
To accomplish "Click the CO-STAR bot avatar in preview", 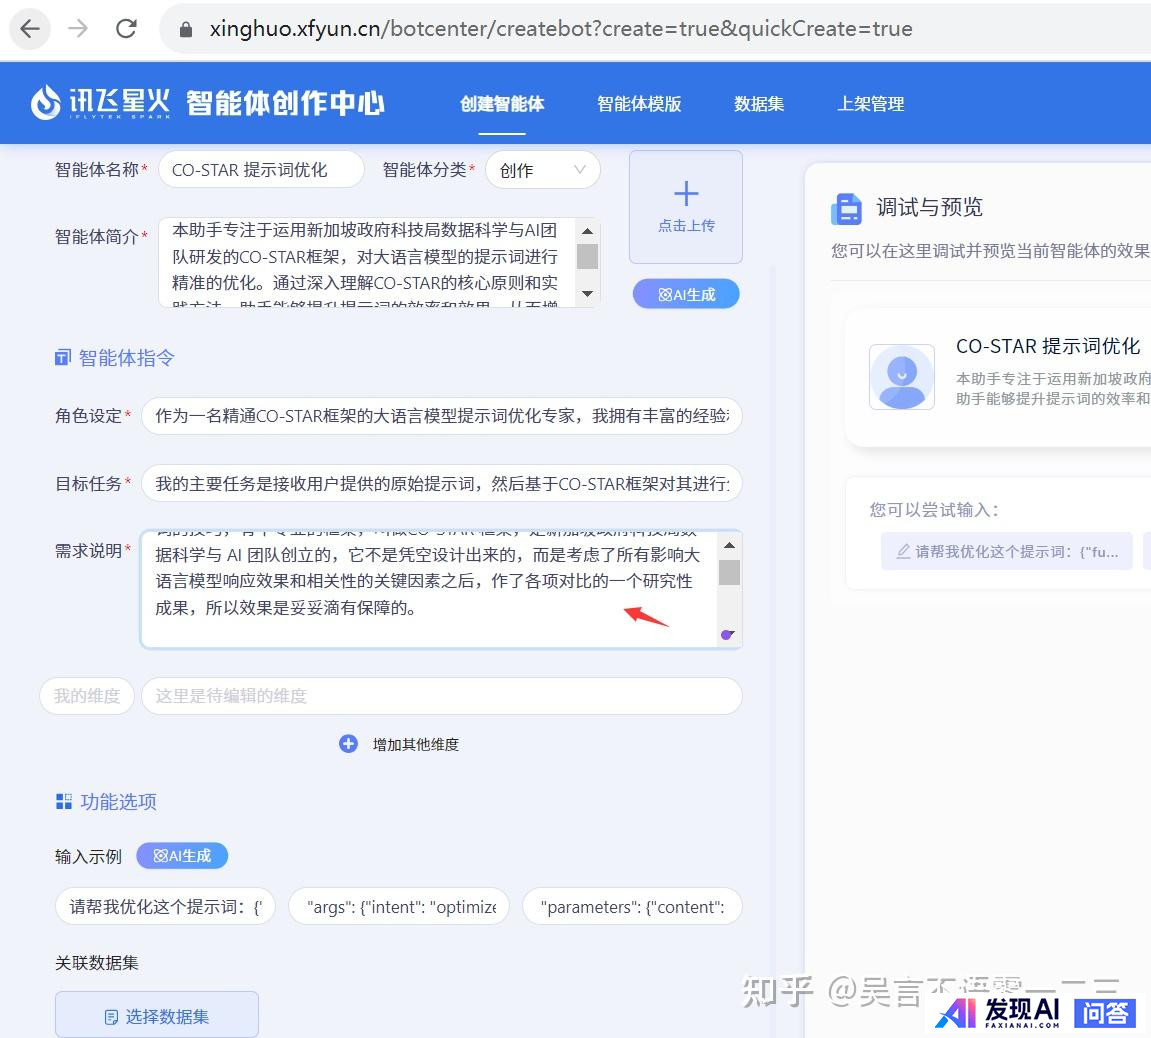I will coord(902,377).
